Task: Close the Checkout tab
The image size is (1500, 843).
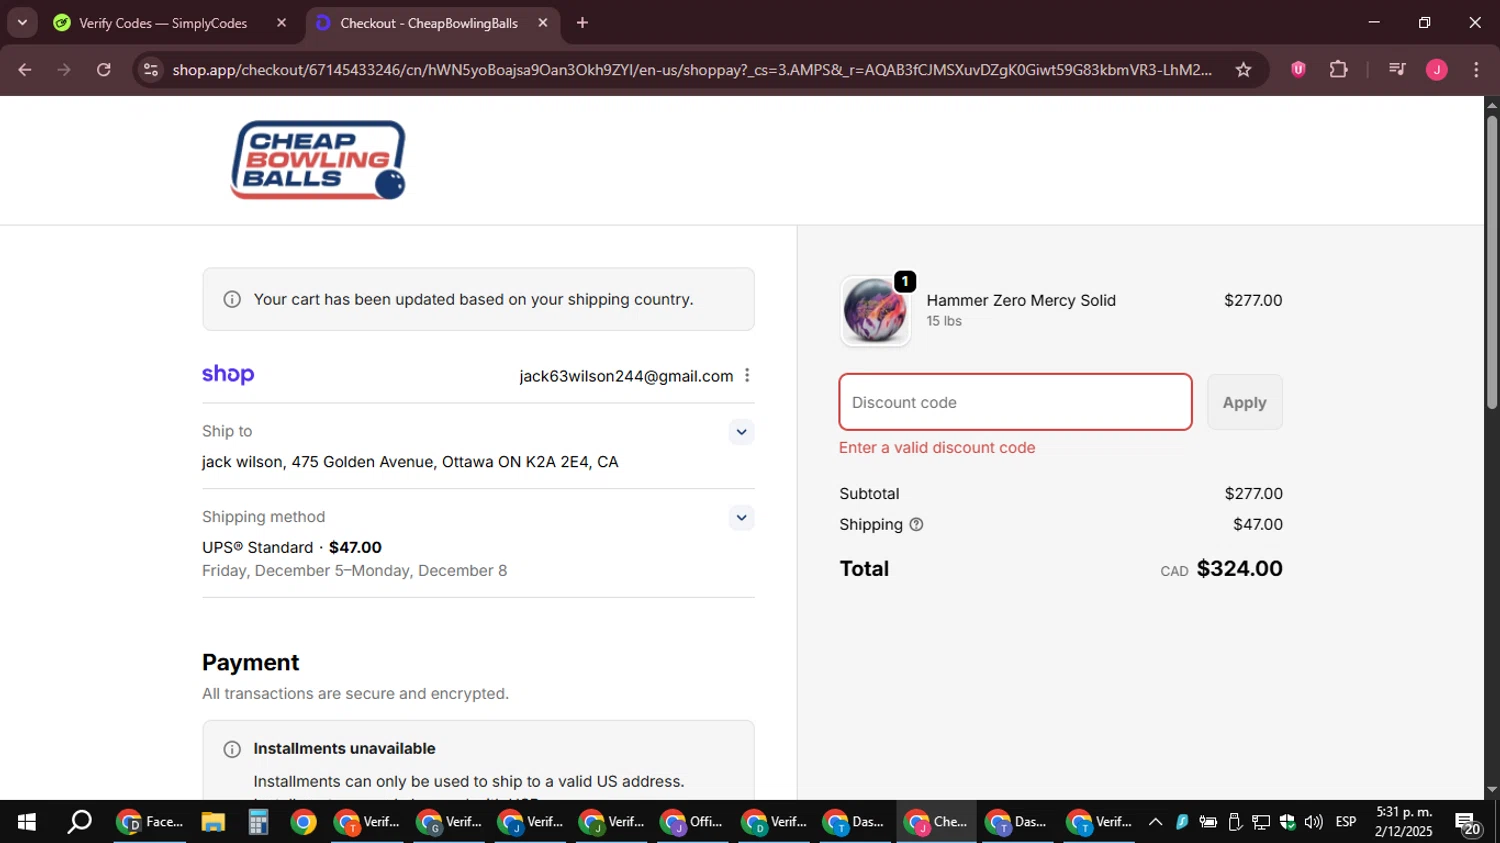Action: pyautogui.click(x=543, y=23)
